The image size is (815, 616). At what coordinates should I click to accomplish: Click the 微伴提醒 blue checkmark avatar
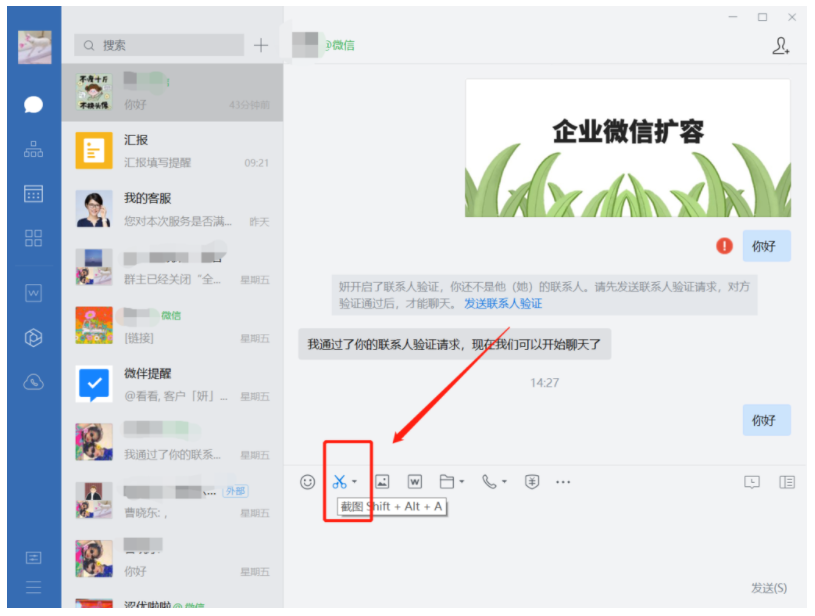coord(94,384)
